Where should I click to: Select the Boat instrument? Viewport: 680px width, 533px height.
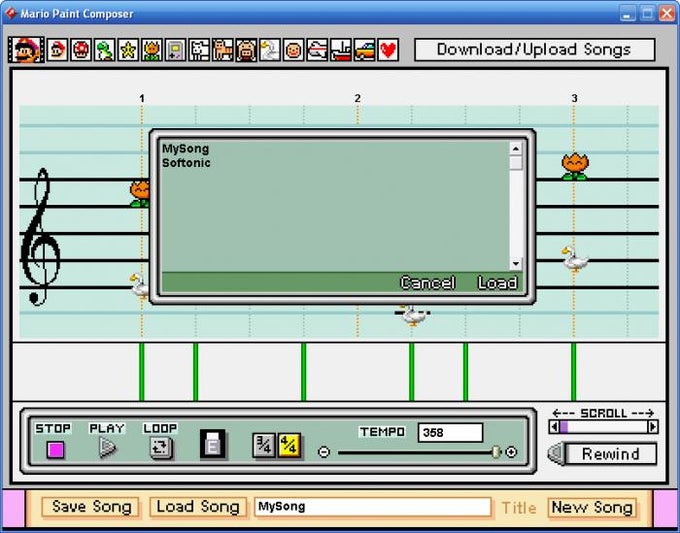click(x=341, y=50)
